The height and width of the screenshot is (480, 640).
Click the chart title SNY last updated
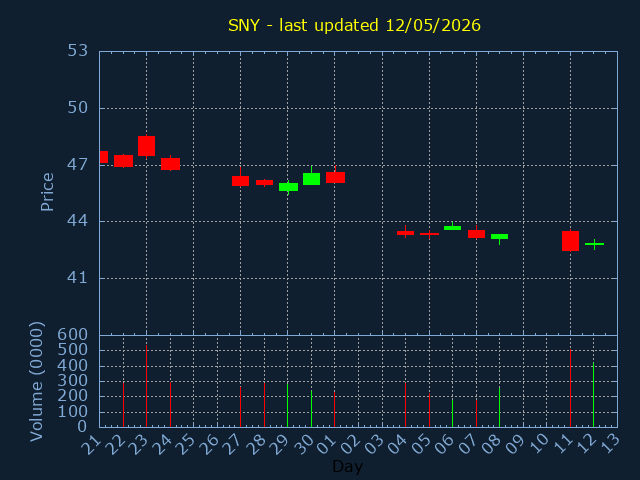(x=354, y=25)
